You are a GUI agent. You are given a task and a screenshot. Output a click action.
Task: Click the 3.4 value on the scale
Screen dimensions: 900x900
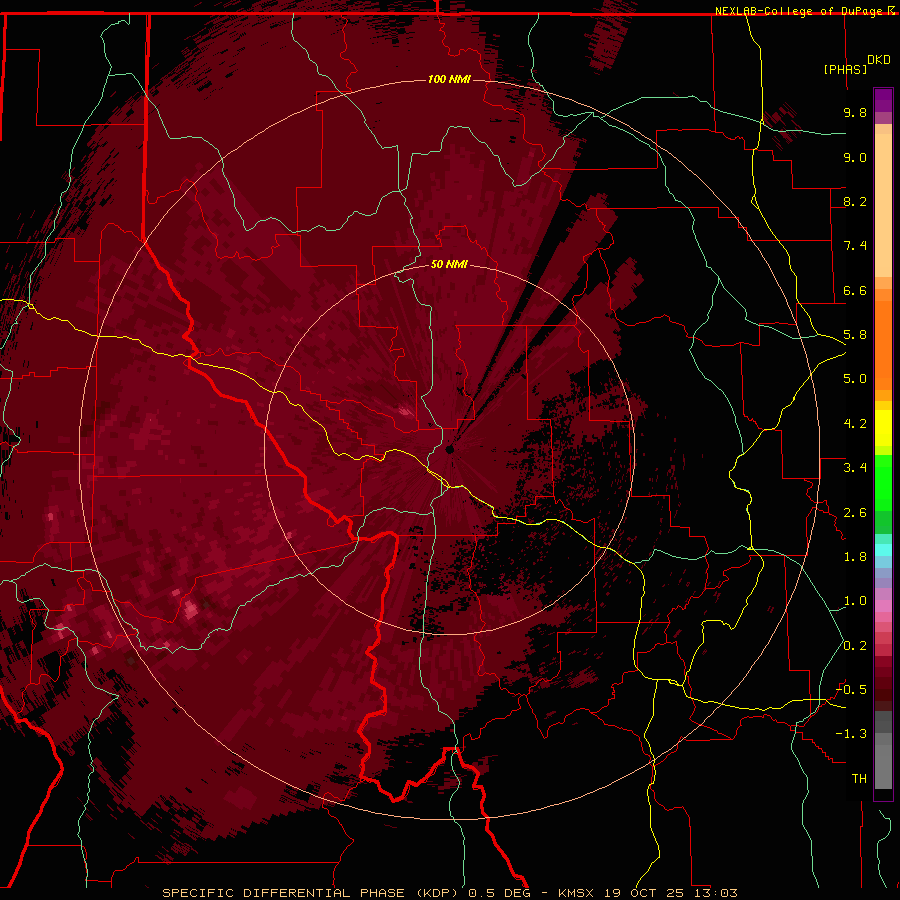[x=855, y=468]
